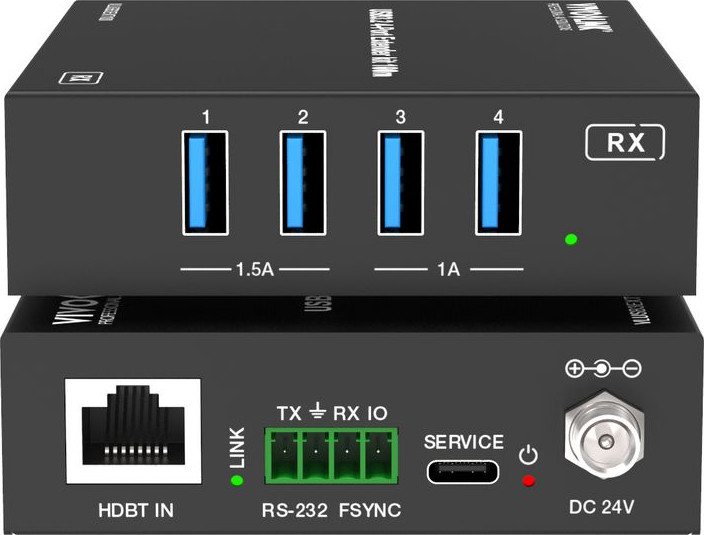704x535 pixels.
Task: Click the 1.5A current label
Action: (255, 269)
